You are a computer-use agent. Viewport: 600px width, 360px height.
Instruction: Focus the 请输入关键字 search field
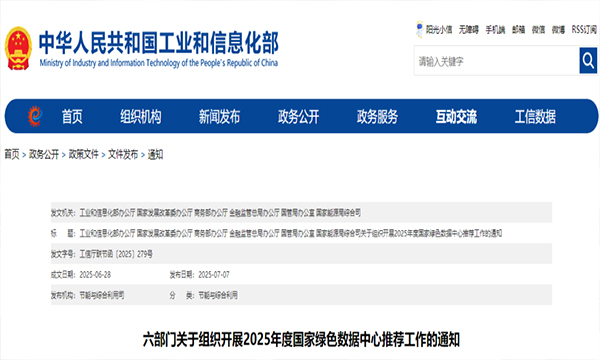[497, 61]
